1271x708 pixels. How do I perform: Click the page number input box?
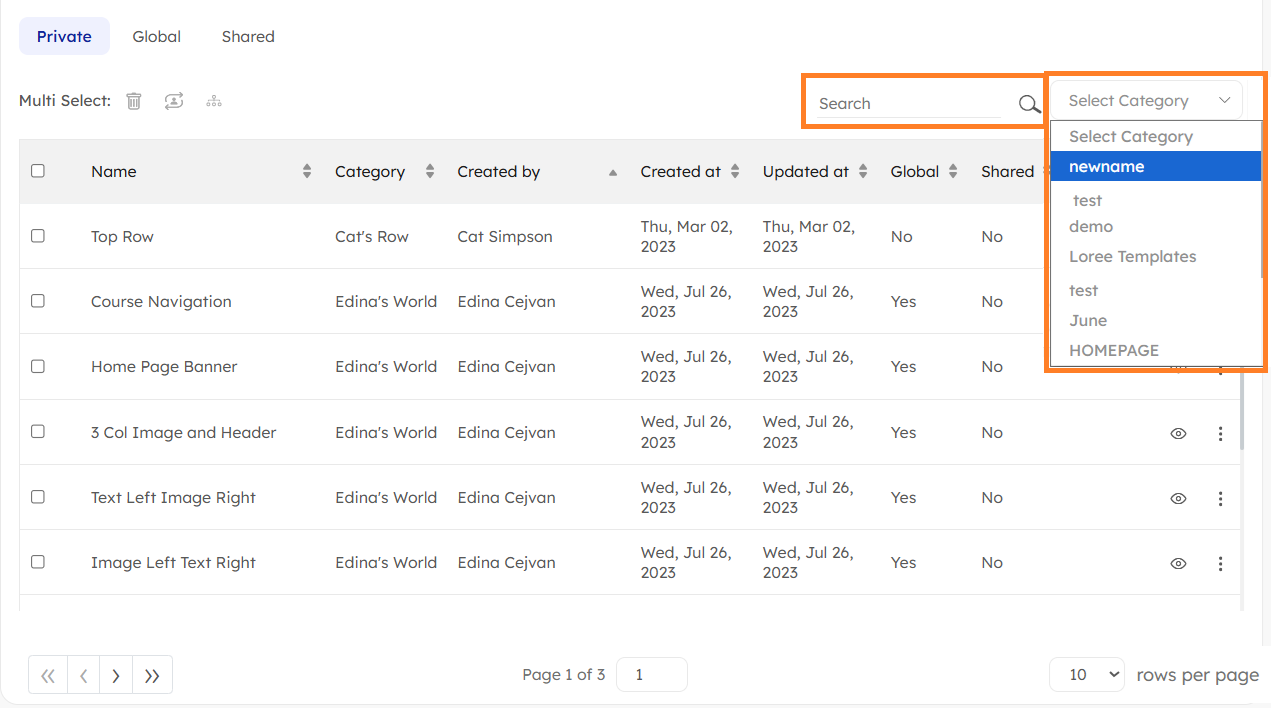pyautogui.click(x=651, y=675)
